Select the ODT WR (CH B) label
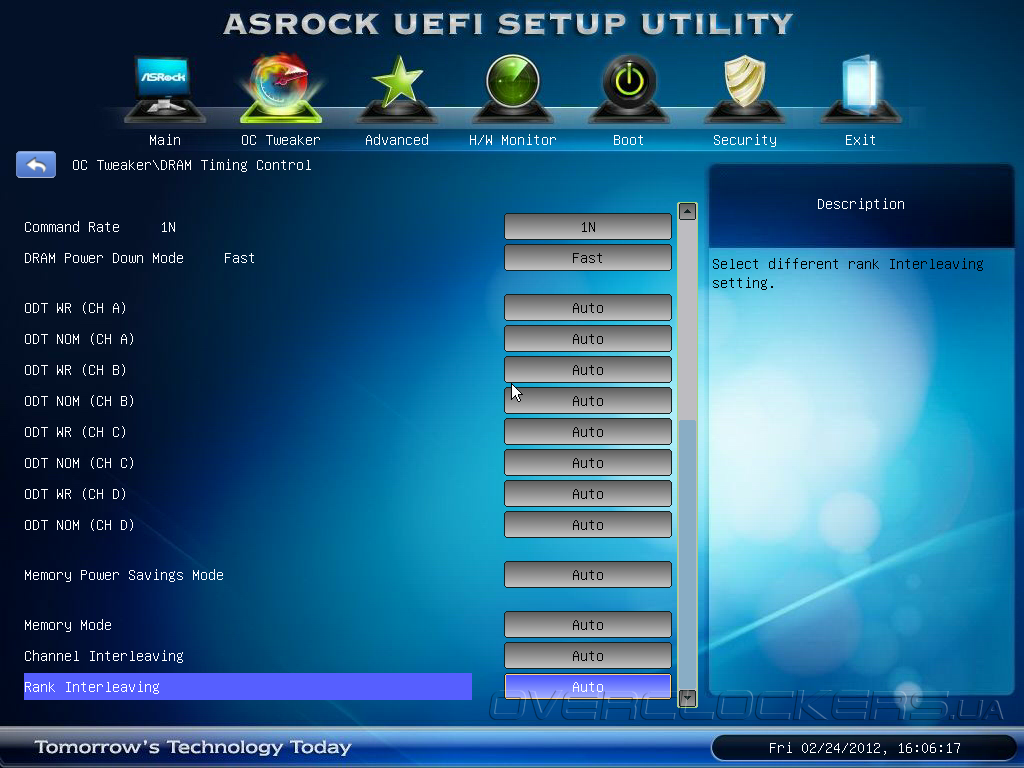This screenshot has width=1024, height=768. (x=75, y=370)
